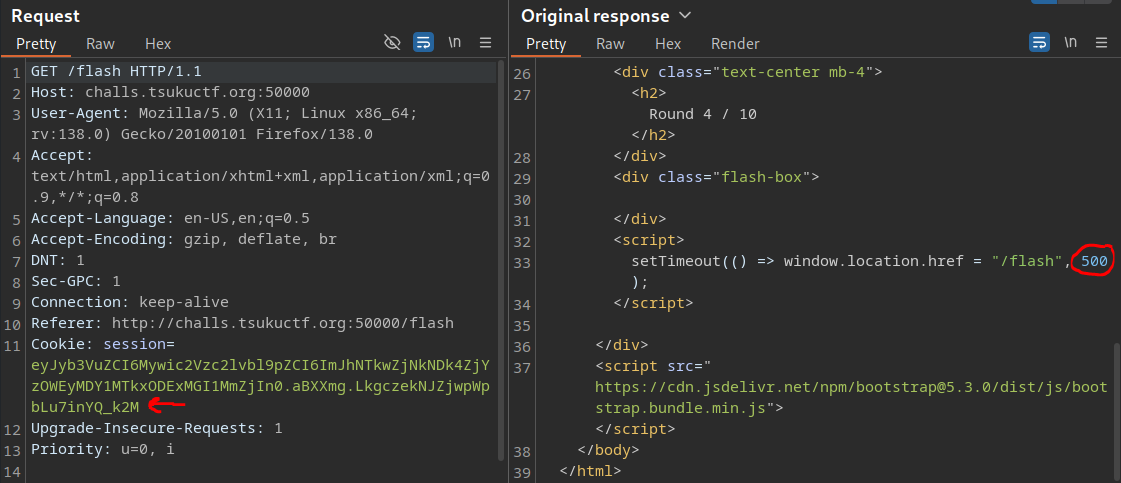Switch to Hex tab in Response panel
This screenshot has width=1121, height=483.
point(668,44)
